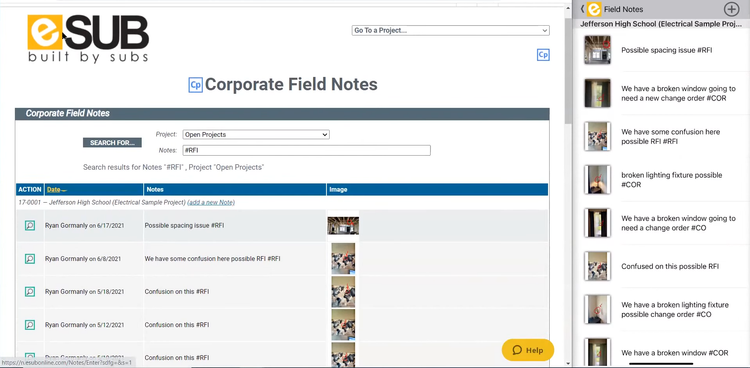Click 'Ryan Gormanly on 5/18/2021' cell
The image size is (750, 368).
84,291
